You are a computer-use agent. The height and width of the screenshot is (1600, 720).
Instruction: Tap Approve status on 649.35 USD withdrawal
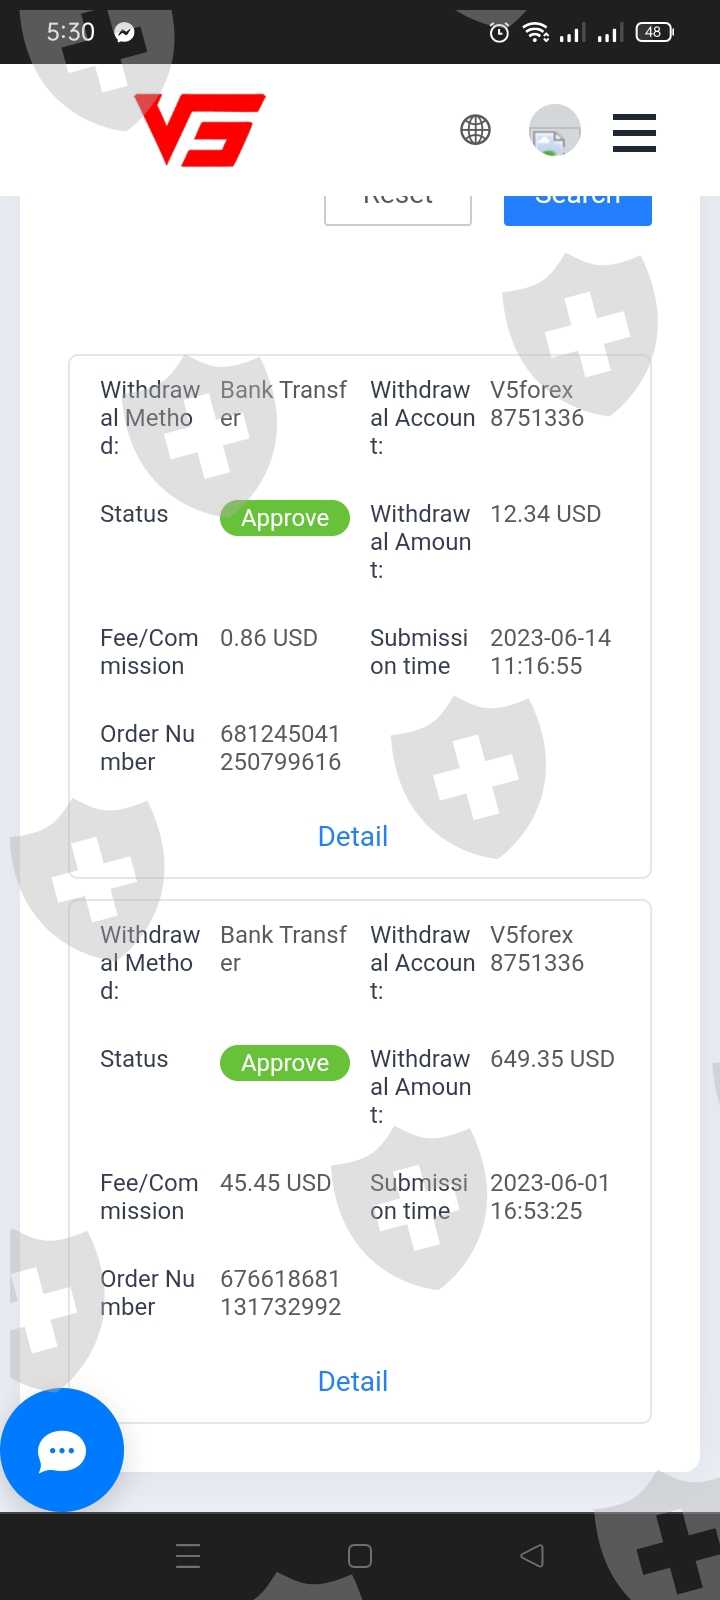click(x=285, y=1063)
